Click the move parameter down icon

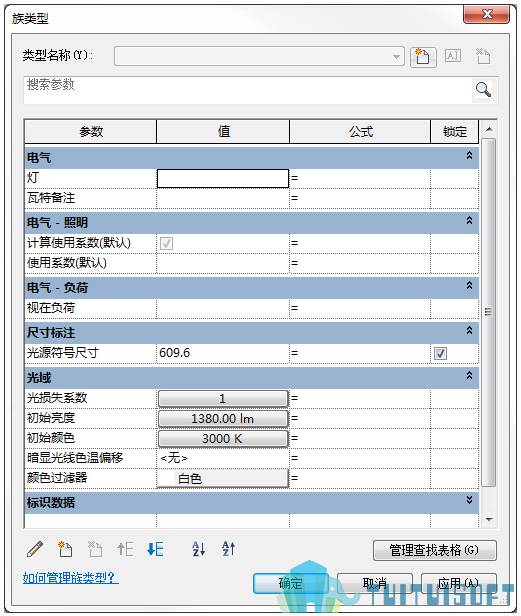(x=155, y=549)
